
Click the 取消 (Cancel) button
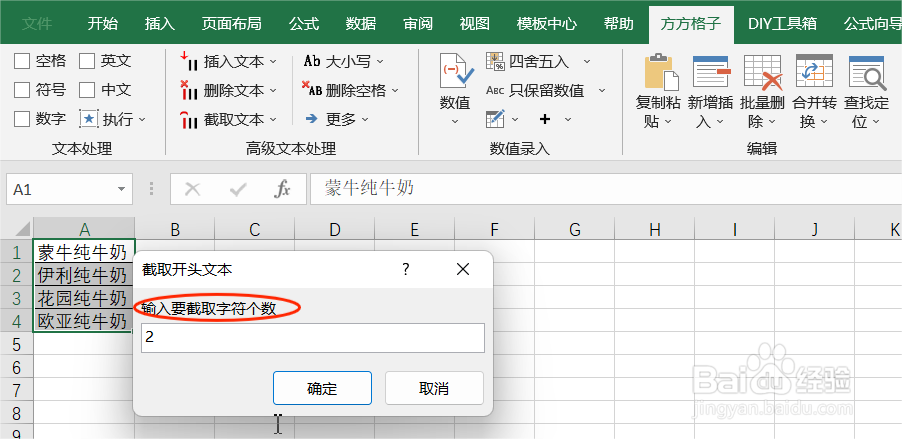(434, 388)
